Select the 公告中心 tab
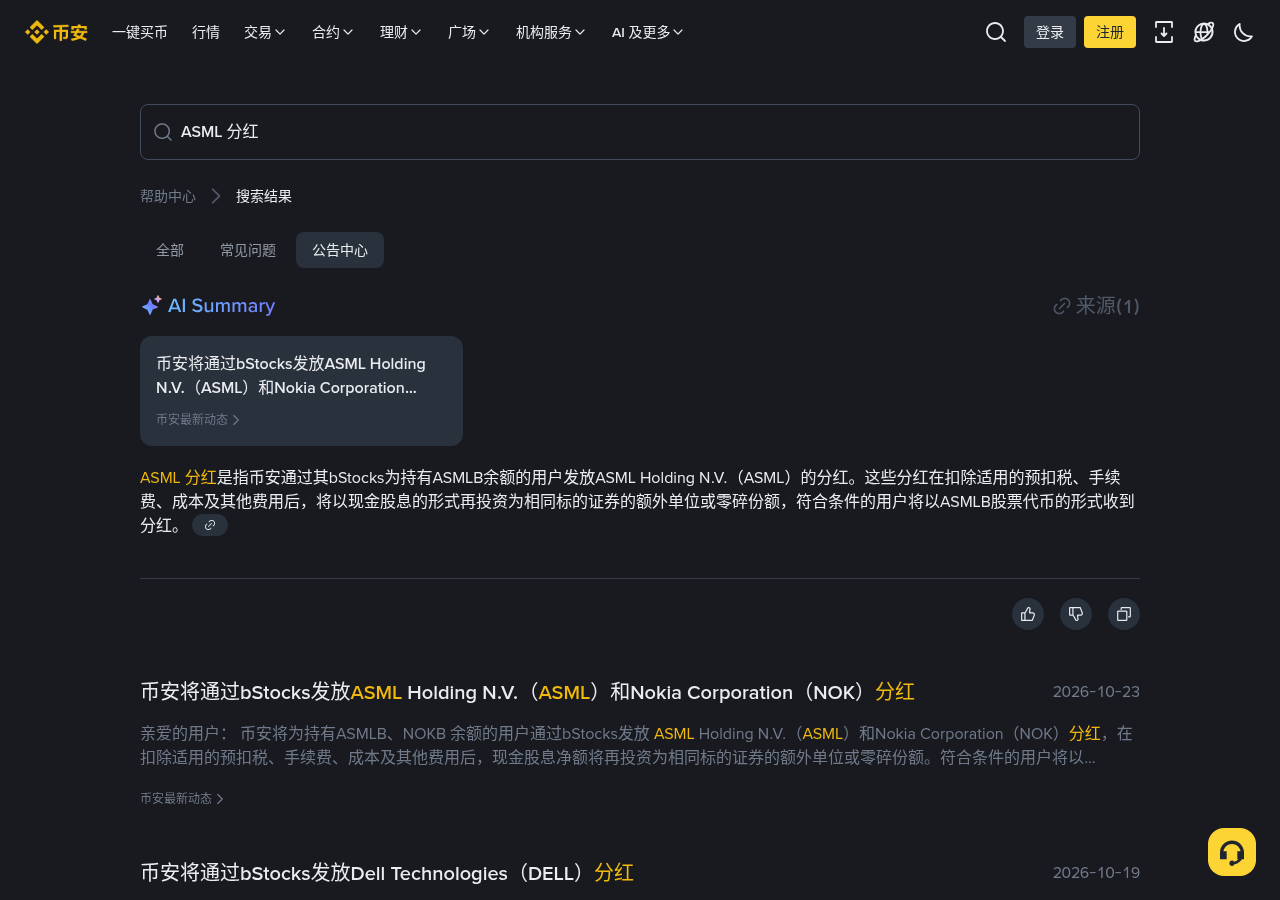Screen dimensions: 1280x900 340,250
